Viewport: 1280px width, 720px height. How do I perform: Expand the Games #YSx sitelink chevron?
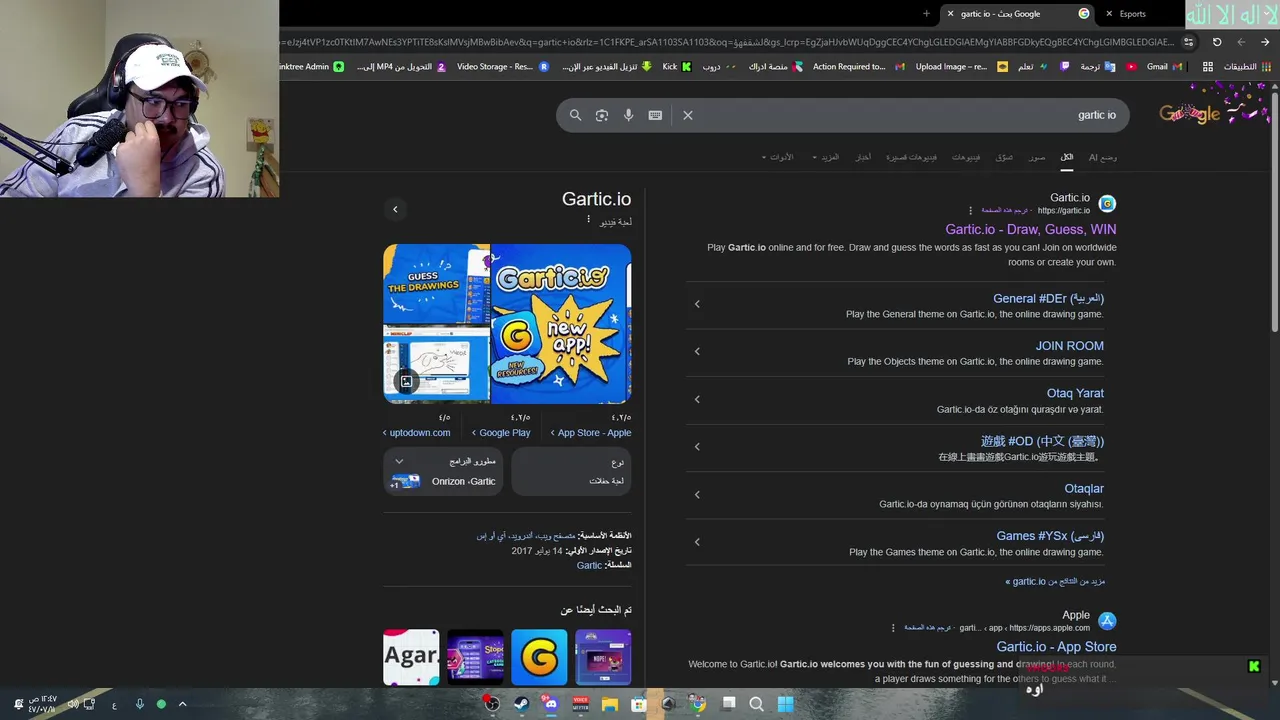[x=697, y=541]
